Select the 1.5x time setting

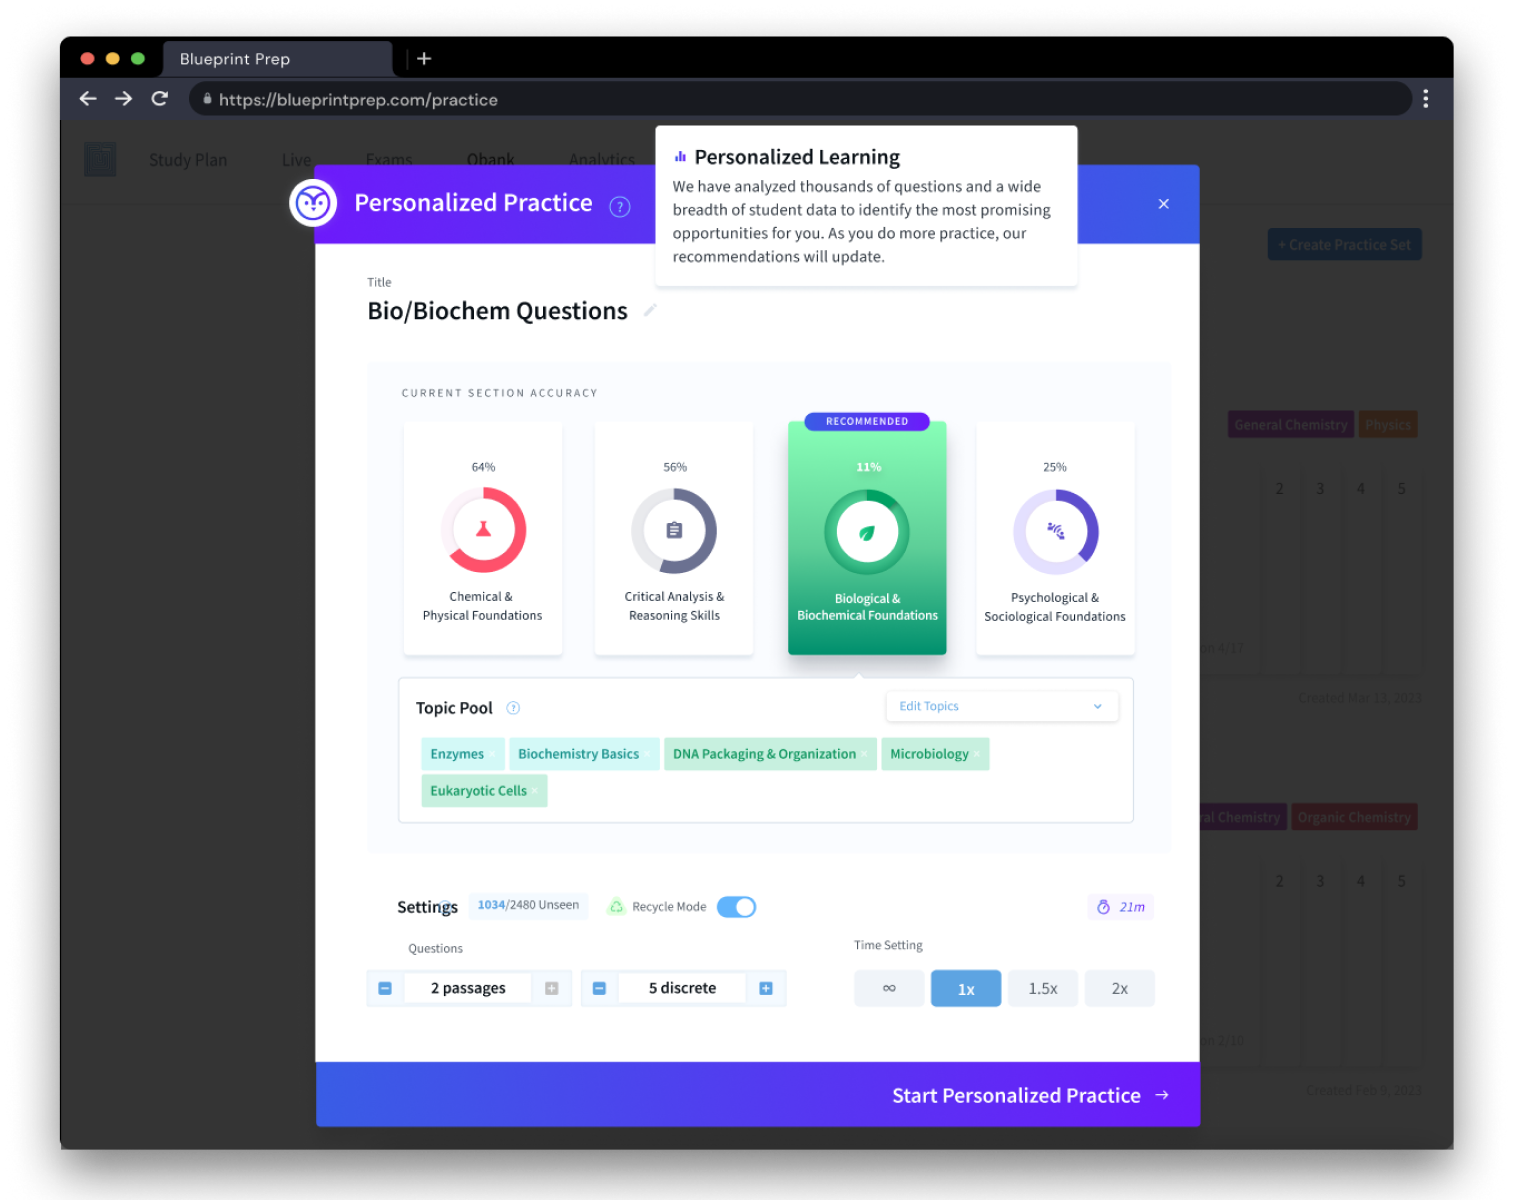pos(1043,988)
